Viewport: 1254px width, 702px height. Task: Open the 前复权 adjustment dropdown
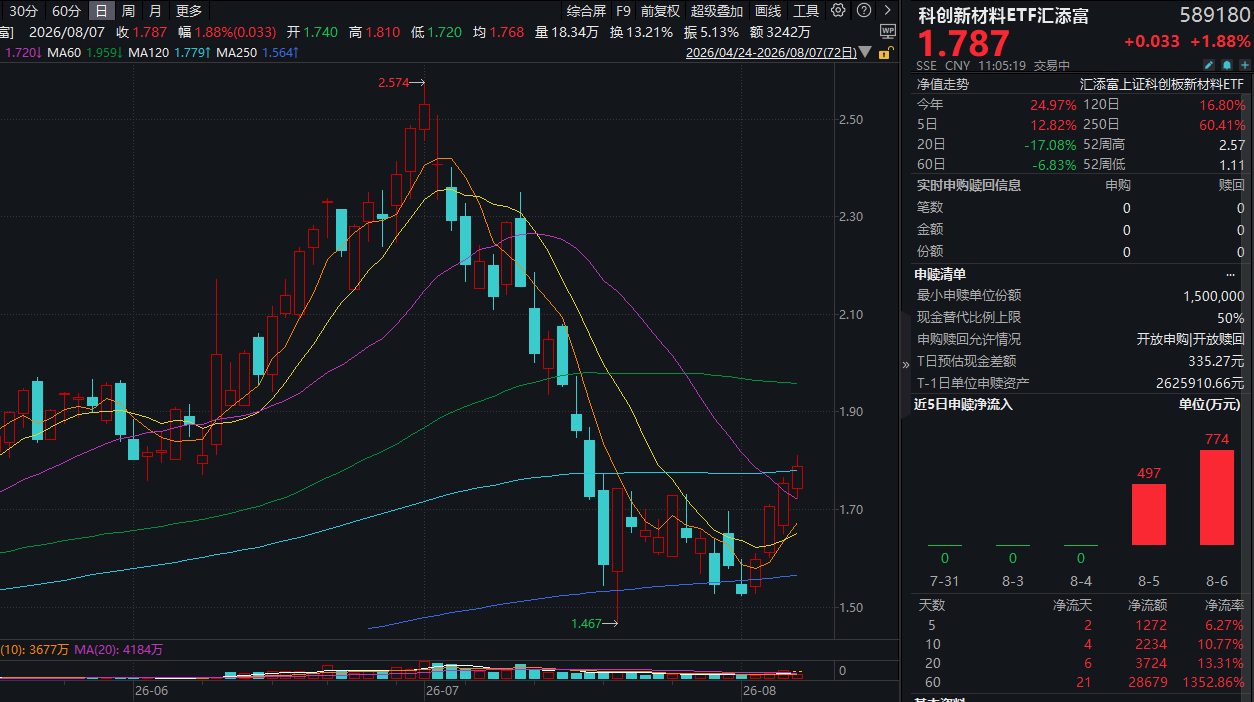(660, 11)
